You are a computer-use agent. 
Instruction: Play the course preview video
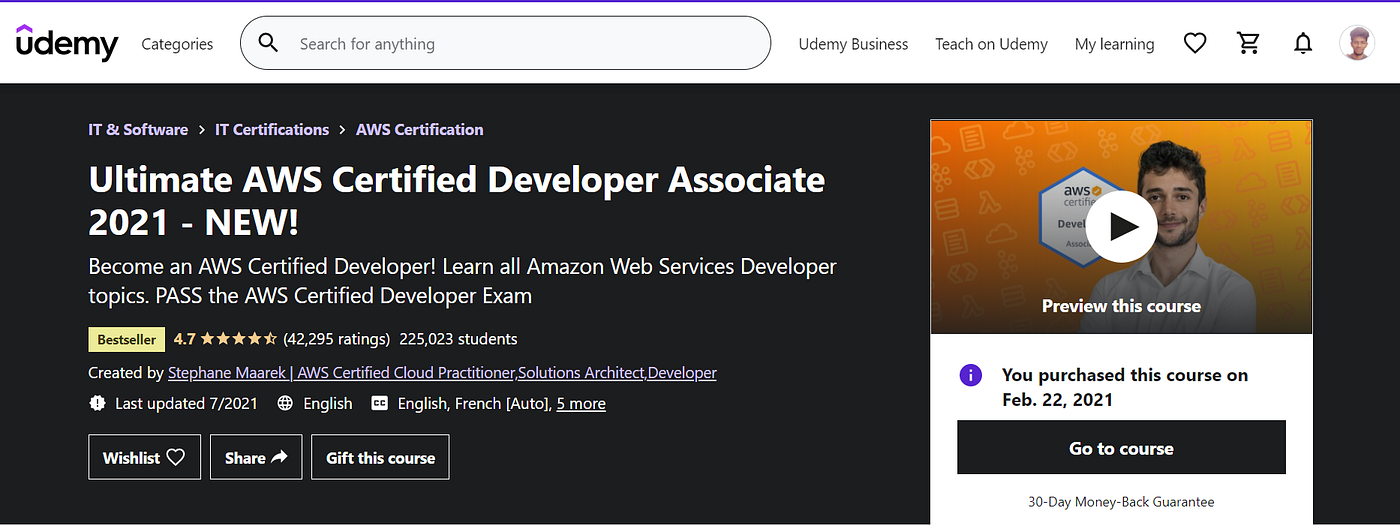1121,227
